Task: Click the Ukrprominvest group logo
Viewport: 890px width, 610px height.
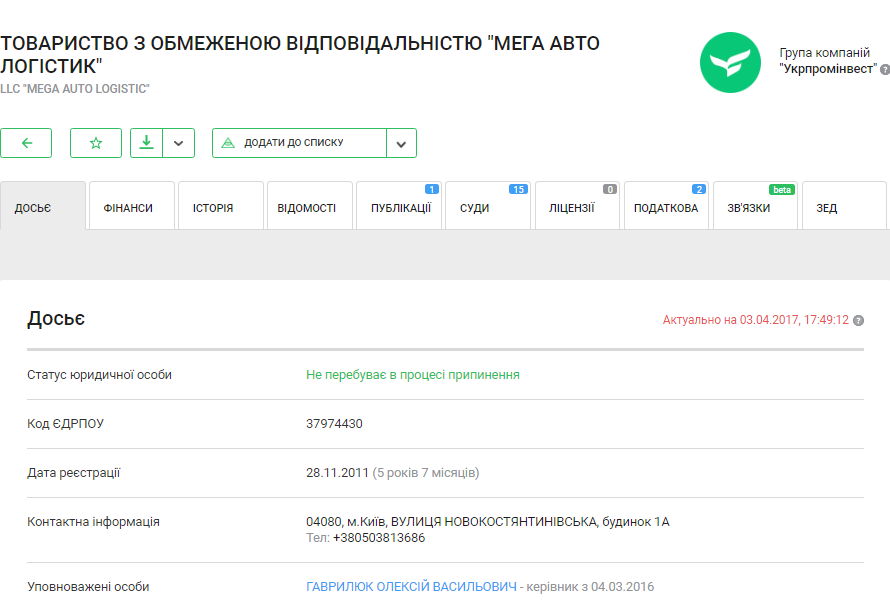Action: click(730, 62)
